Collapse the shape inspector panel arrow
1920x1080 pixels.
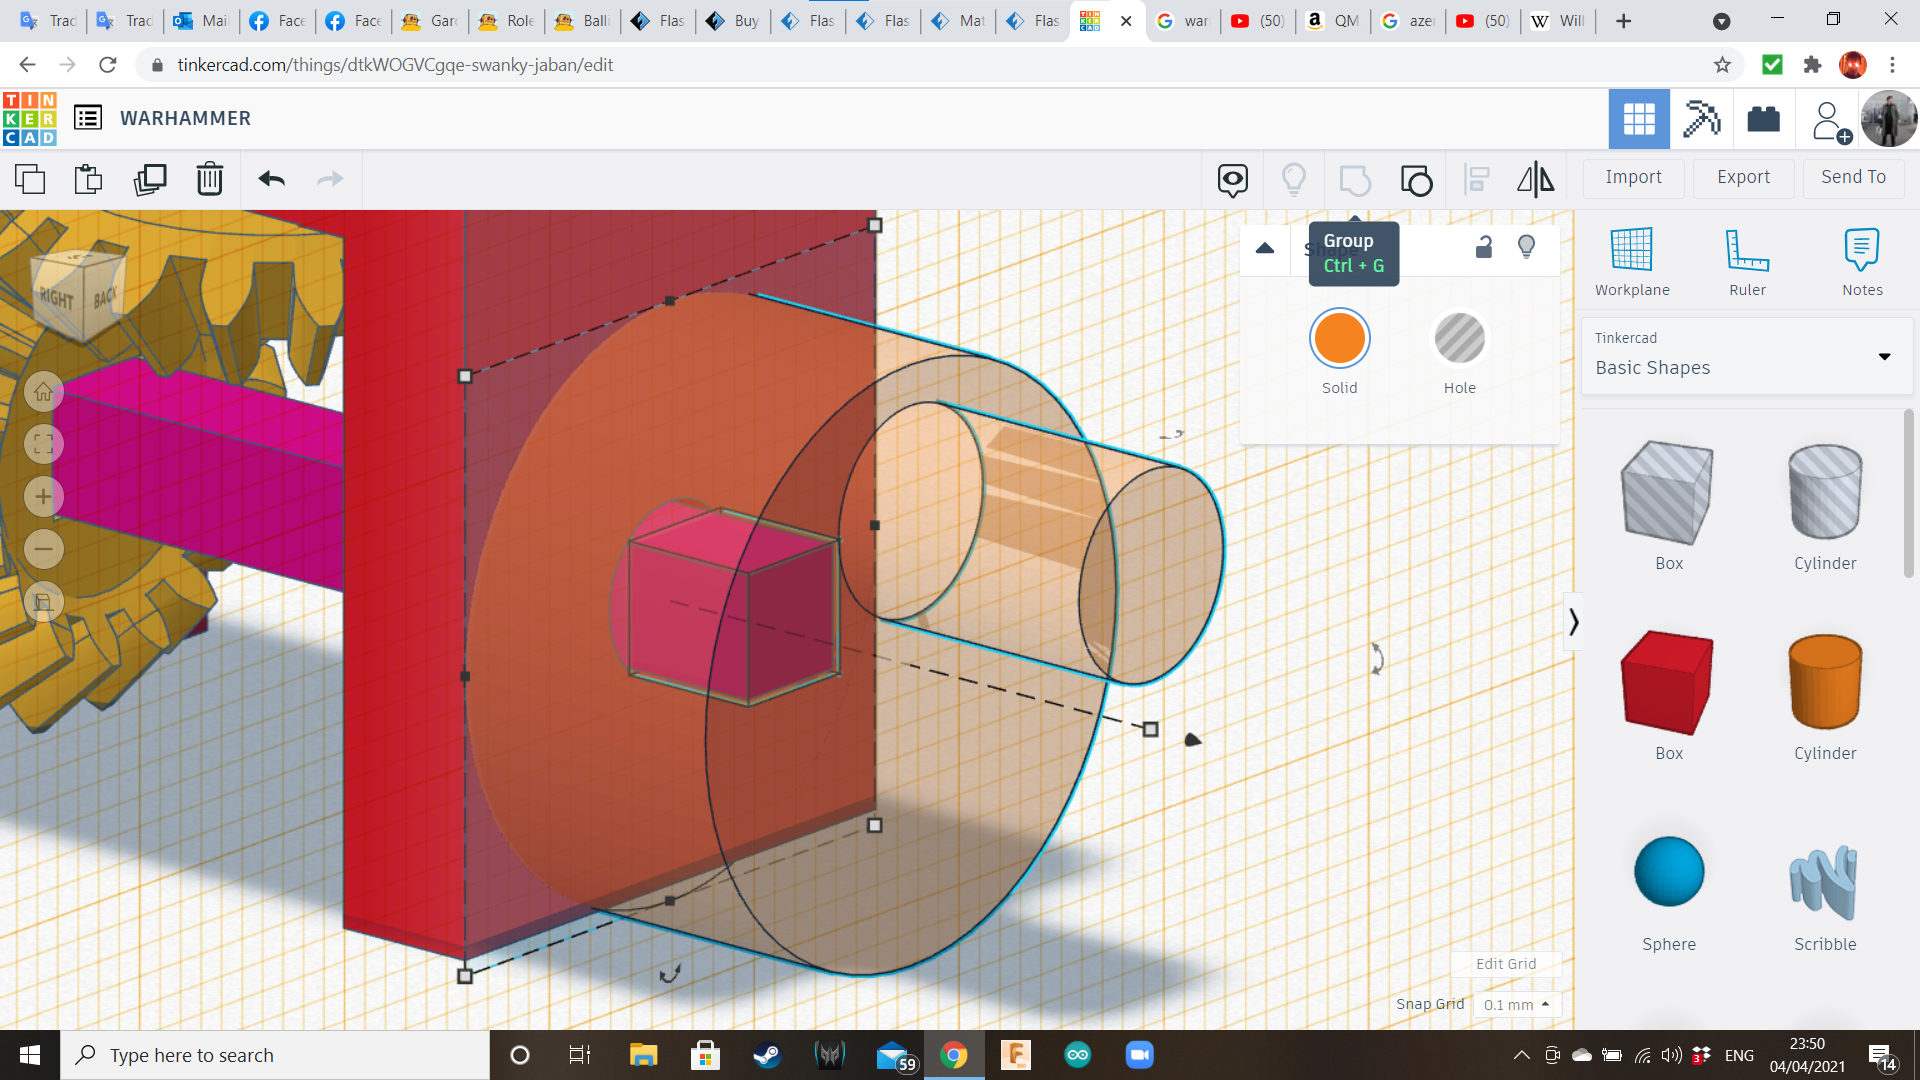pos(1265,248)
